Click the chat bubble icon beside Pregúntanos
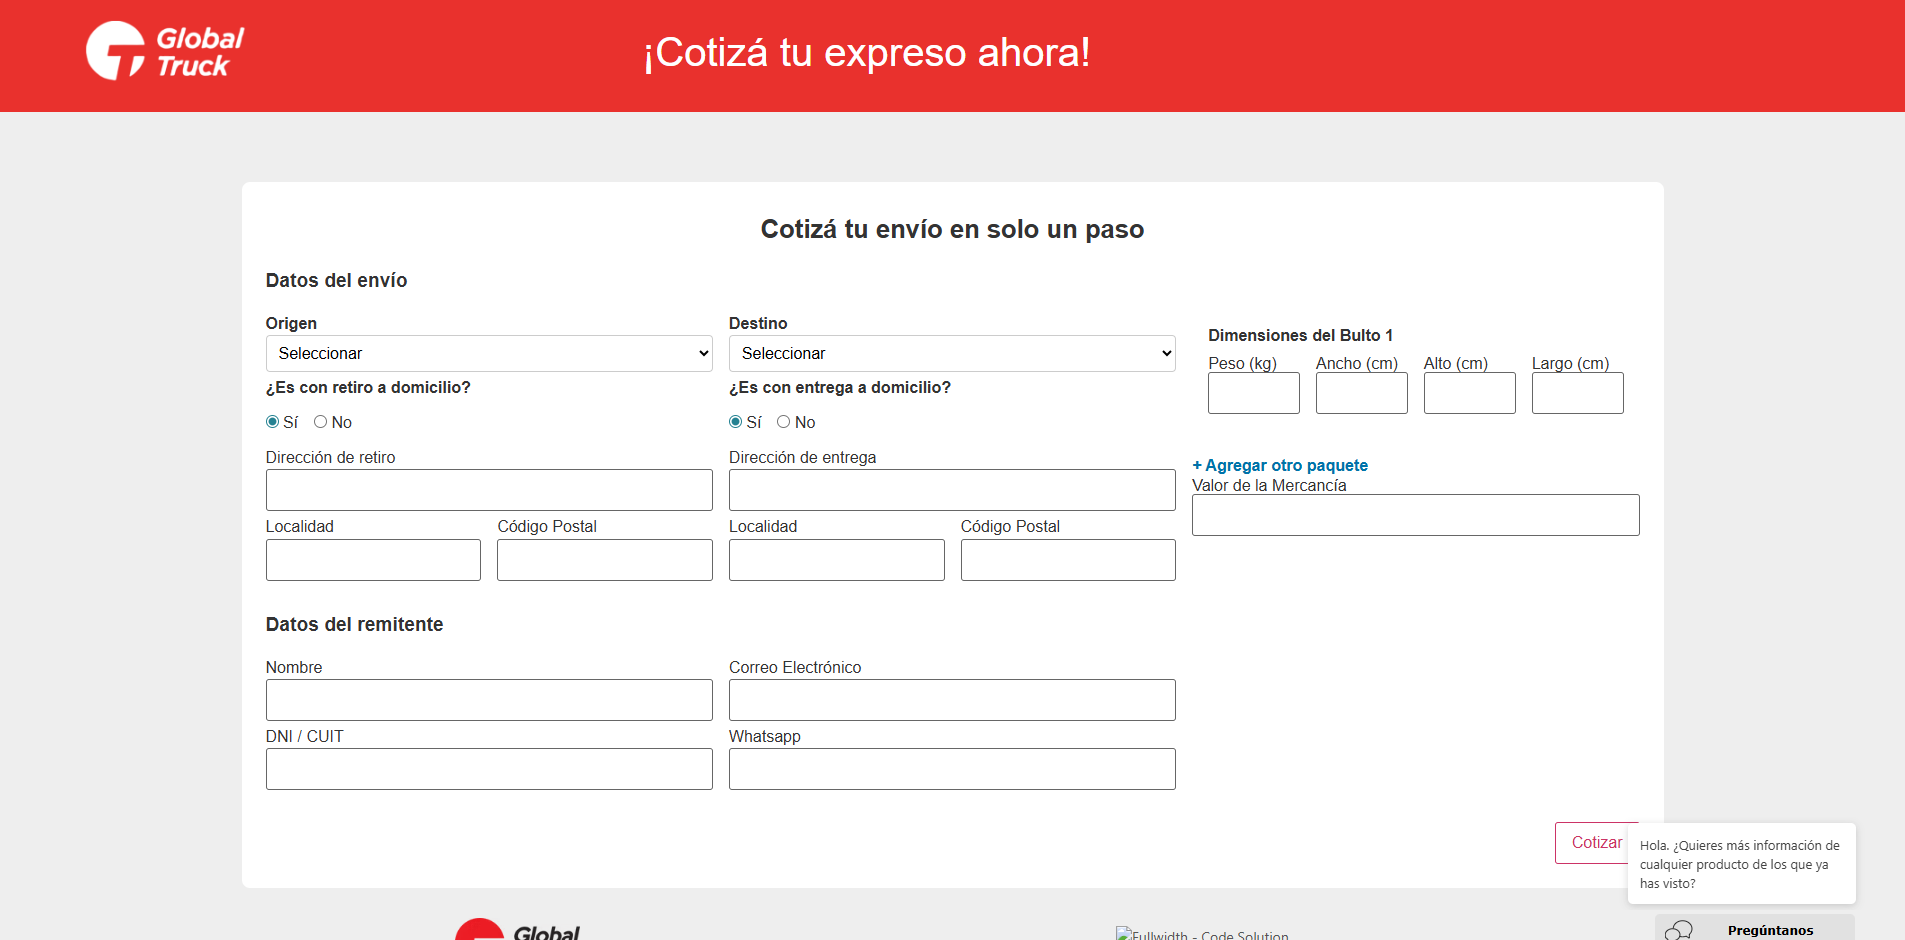This screenshot has width=1905, height=940. click(1679, 930)
